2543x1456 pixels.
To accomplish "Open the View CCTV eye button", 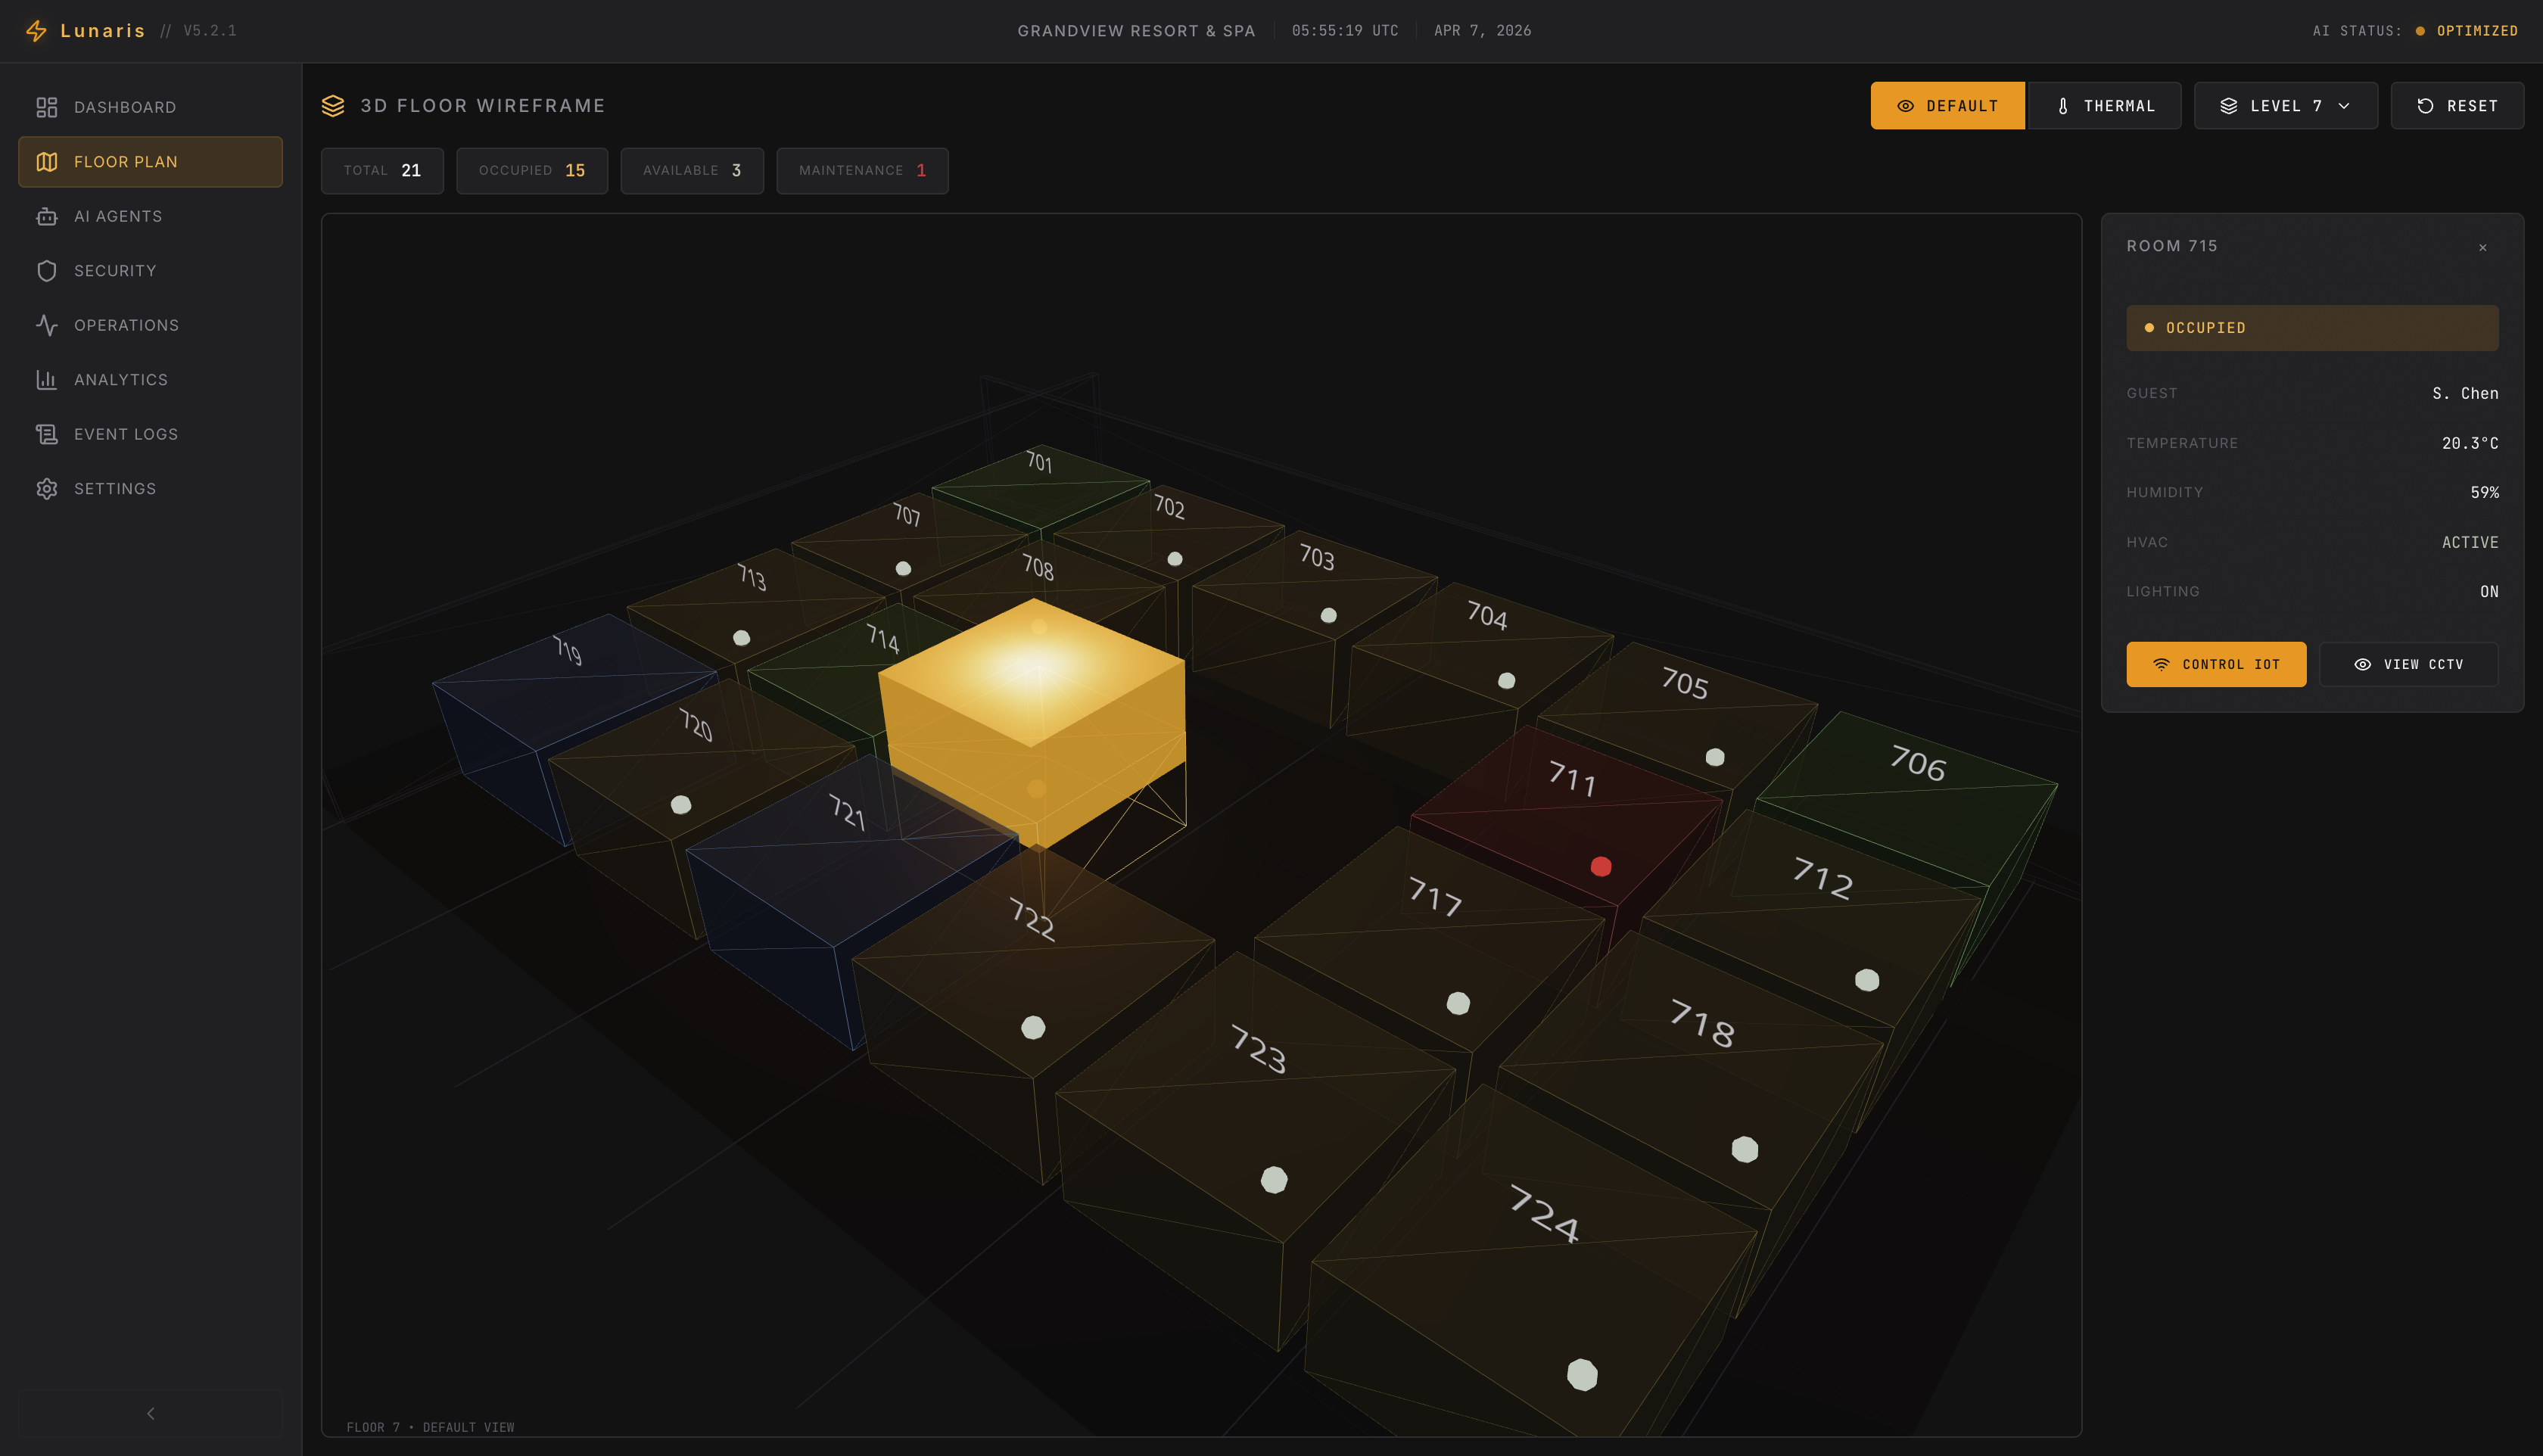I will click(x=2408, y=664).
